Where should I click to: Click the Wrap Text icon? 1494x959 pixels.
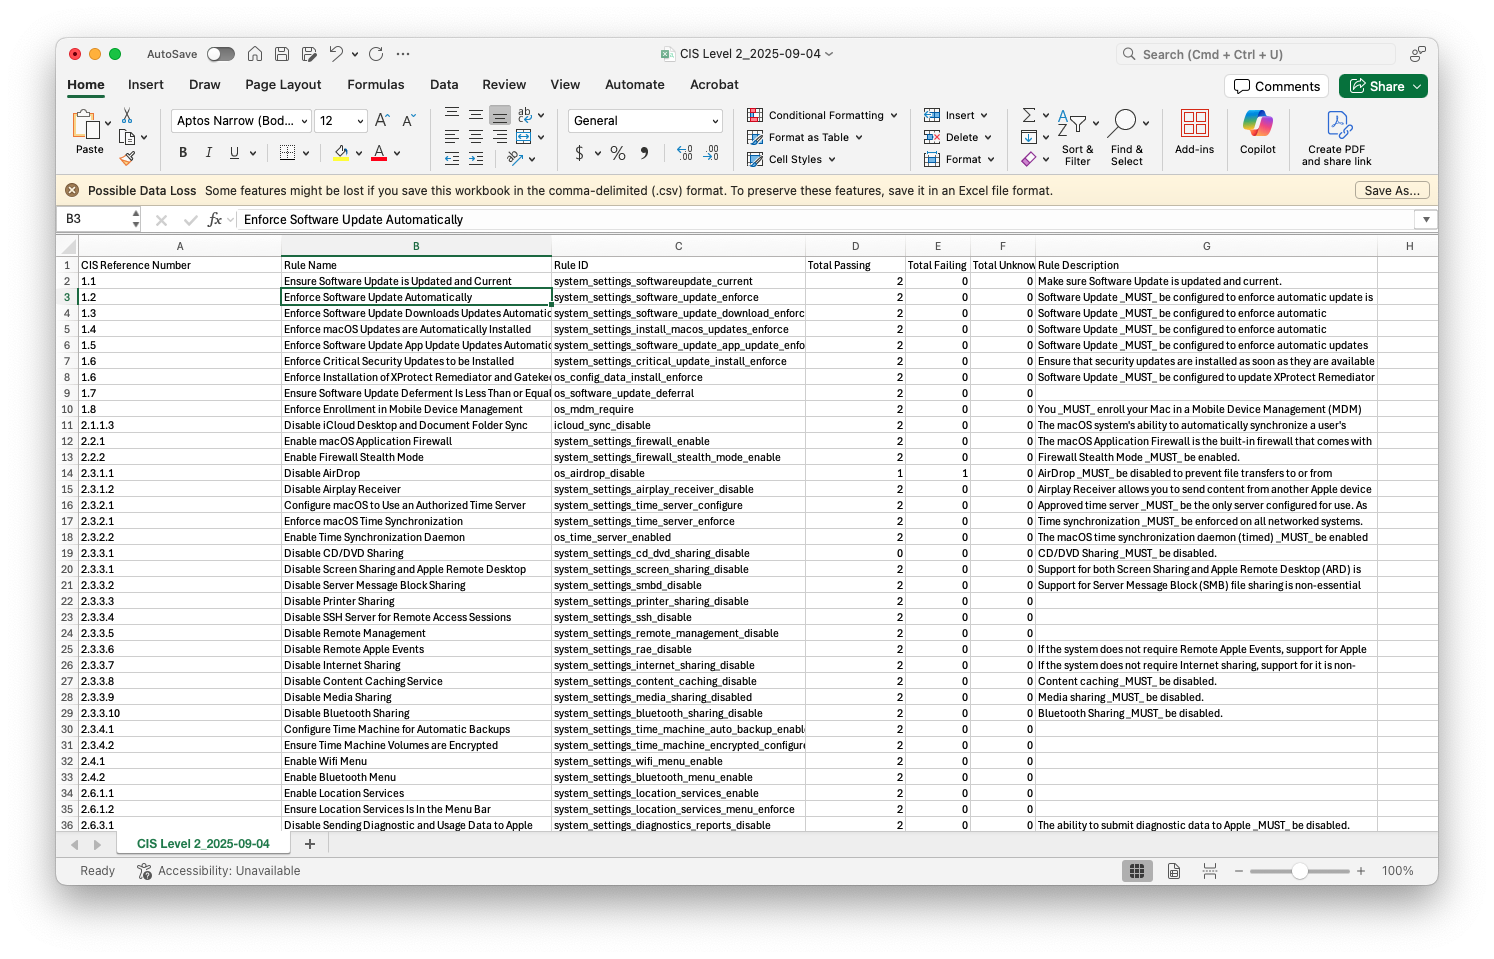pos(525,115)
